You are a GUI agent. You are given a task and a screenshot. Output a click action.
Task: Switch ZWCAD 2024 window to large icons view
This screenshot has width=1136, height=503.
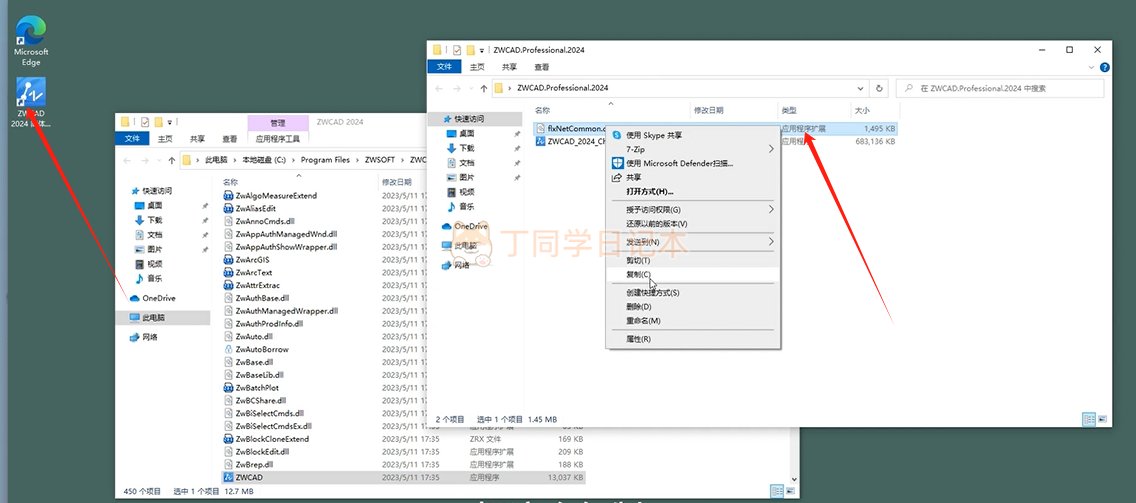(790, 491)
